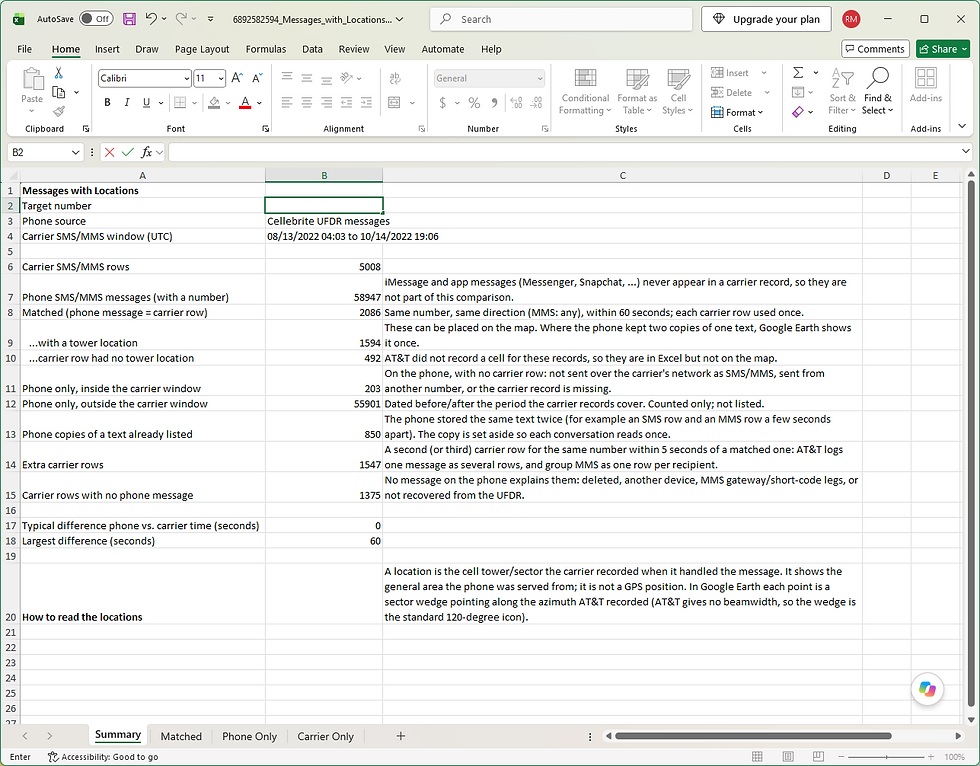Viewport: 980px width, 766px height.
Task: Expand the formula bar
Action: [x=966, y=151]
